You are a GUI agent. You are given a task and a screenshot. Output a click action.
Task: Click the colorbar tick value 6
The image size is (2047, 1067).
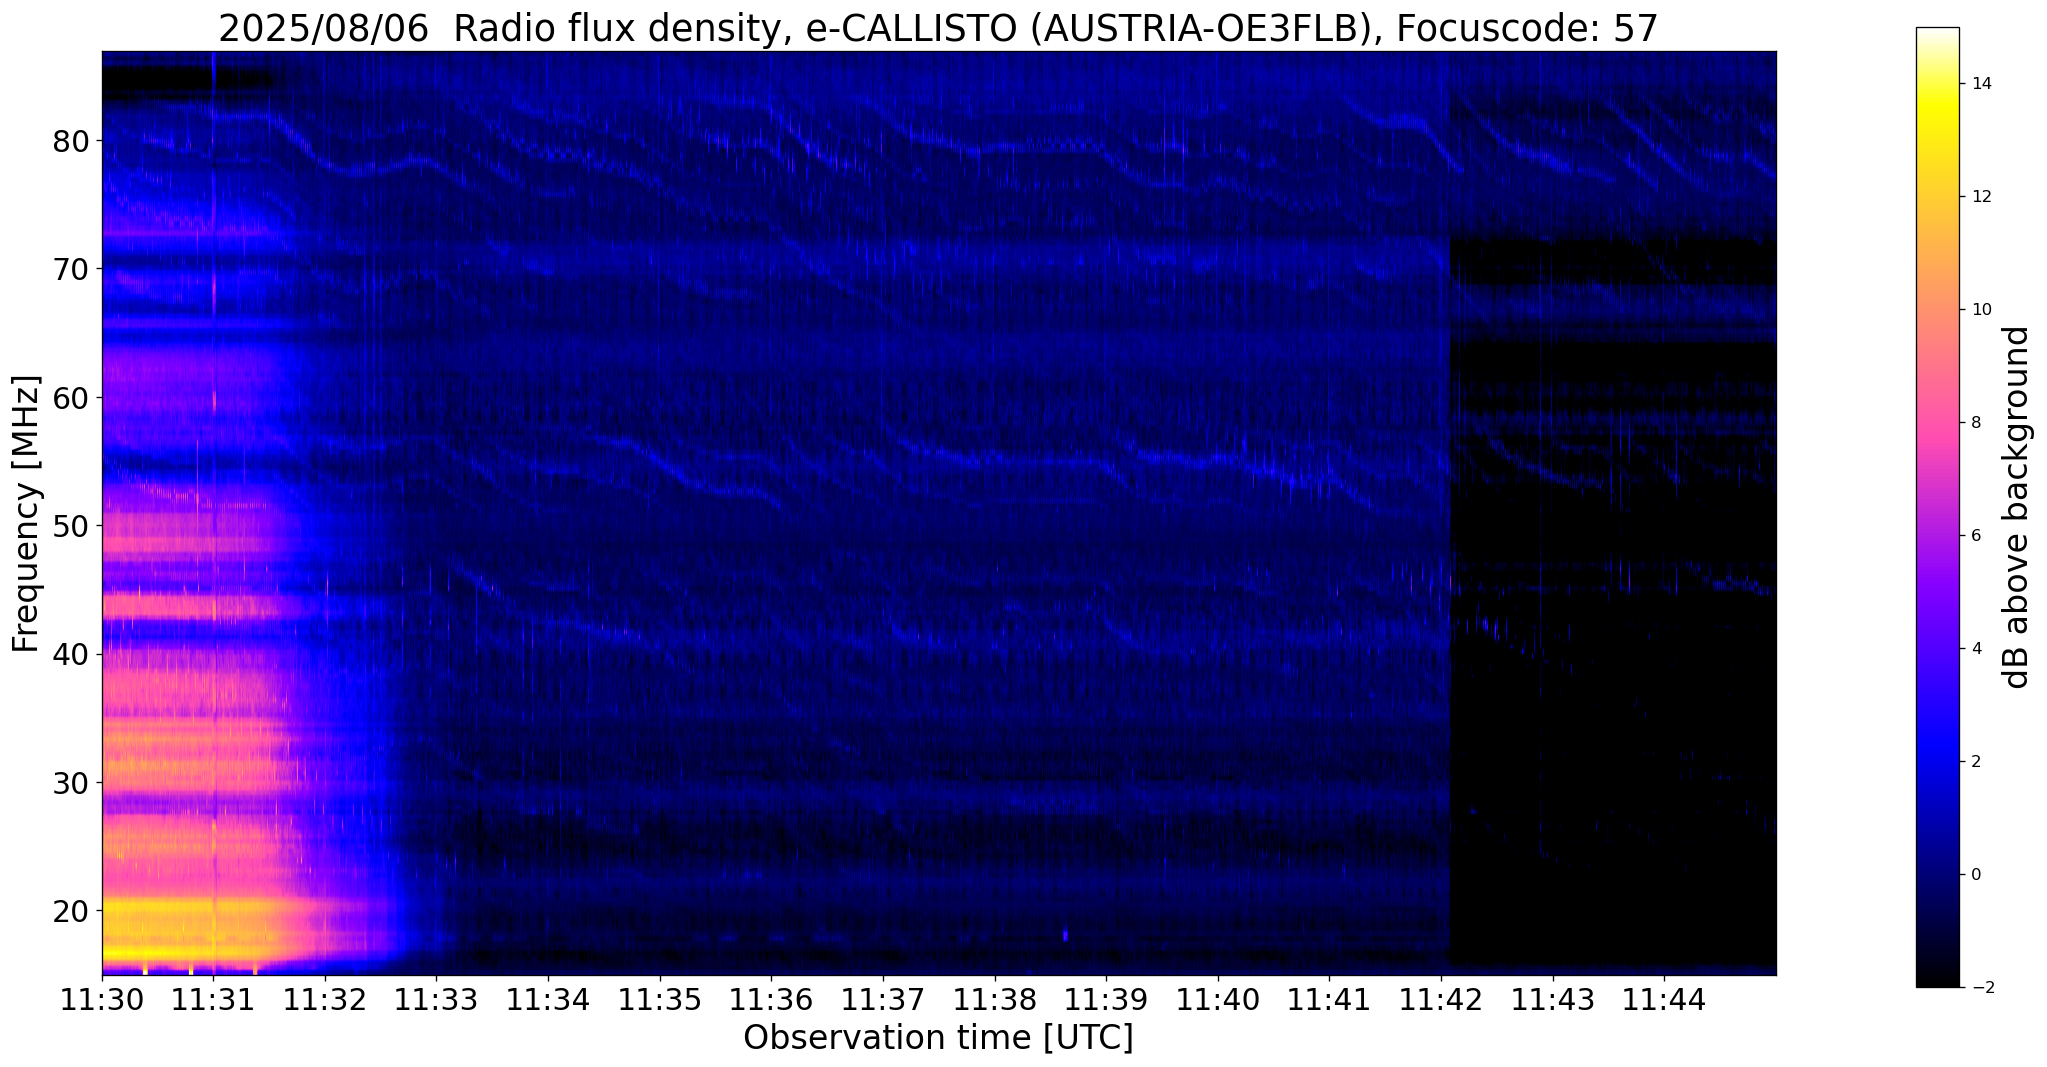(x=1975, y=536)
